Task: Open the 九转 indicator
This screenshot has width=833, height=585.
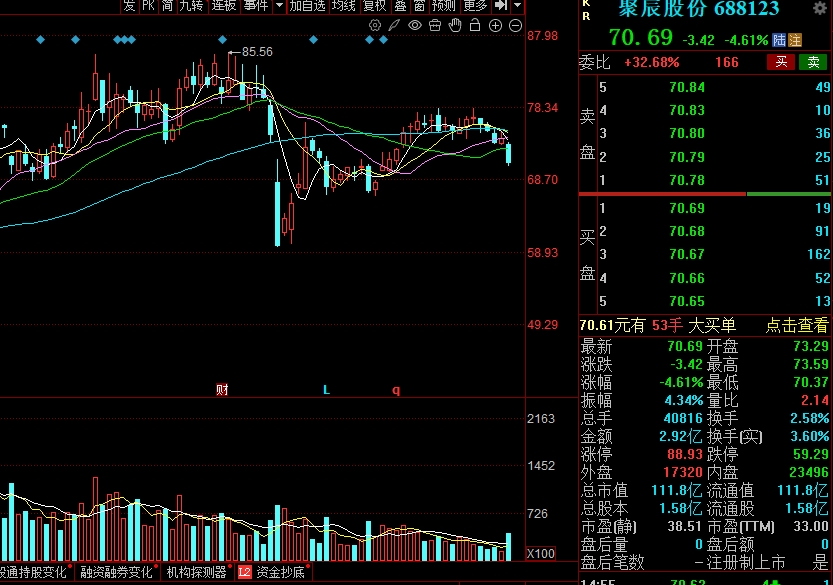Action: 191,6
